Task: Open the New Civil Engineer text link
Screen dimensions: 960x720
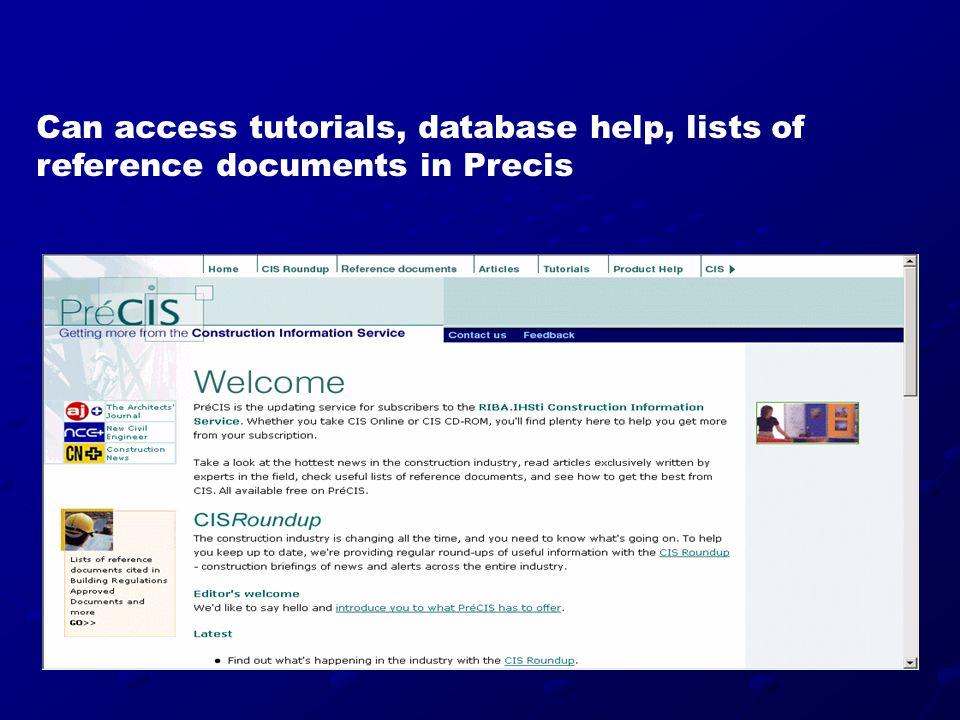Action: pyautogui.click(x=127, y=432)
